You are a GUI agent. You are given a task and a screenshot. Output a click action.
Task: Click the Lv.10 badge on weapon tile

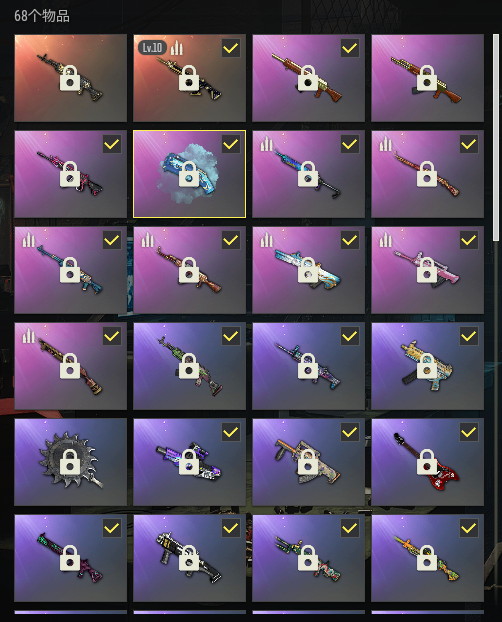coord(152,48)
